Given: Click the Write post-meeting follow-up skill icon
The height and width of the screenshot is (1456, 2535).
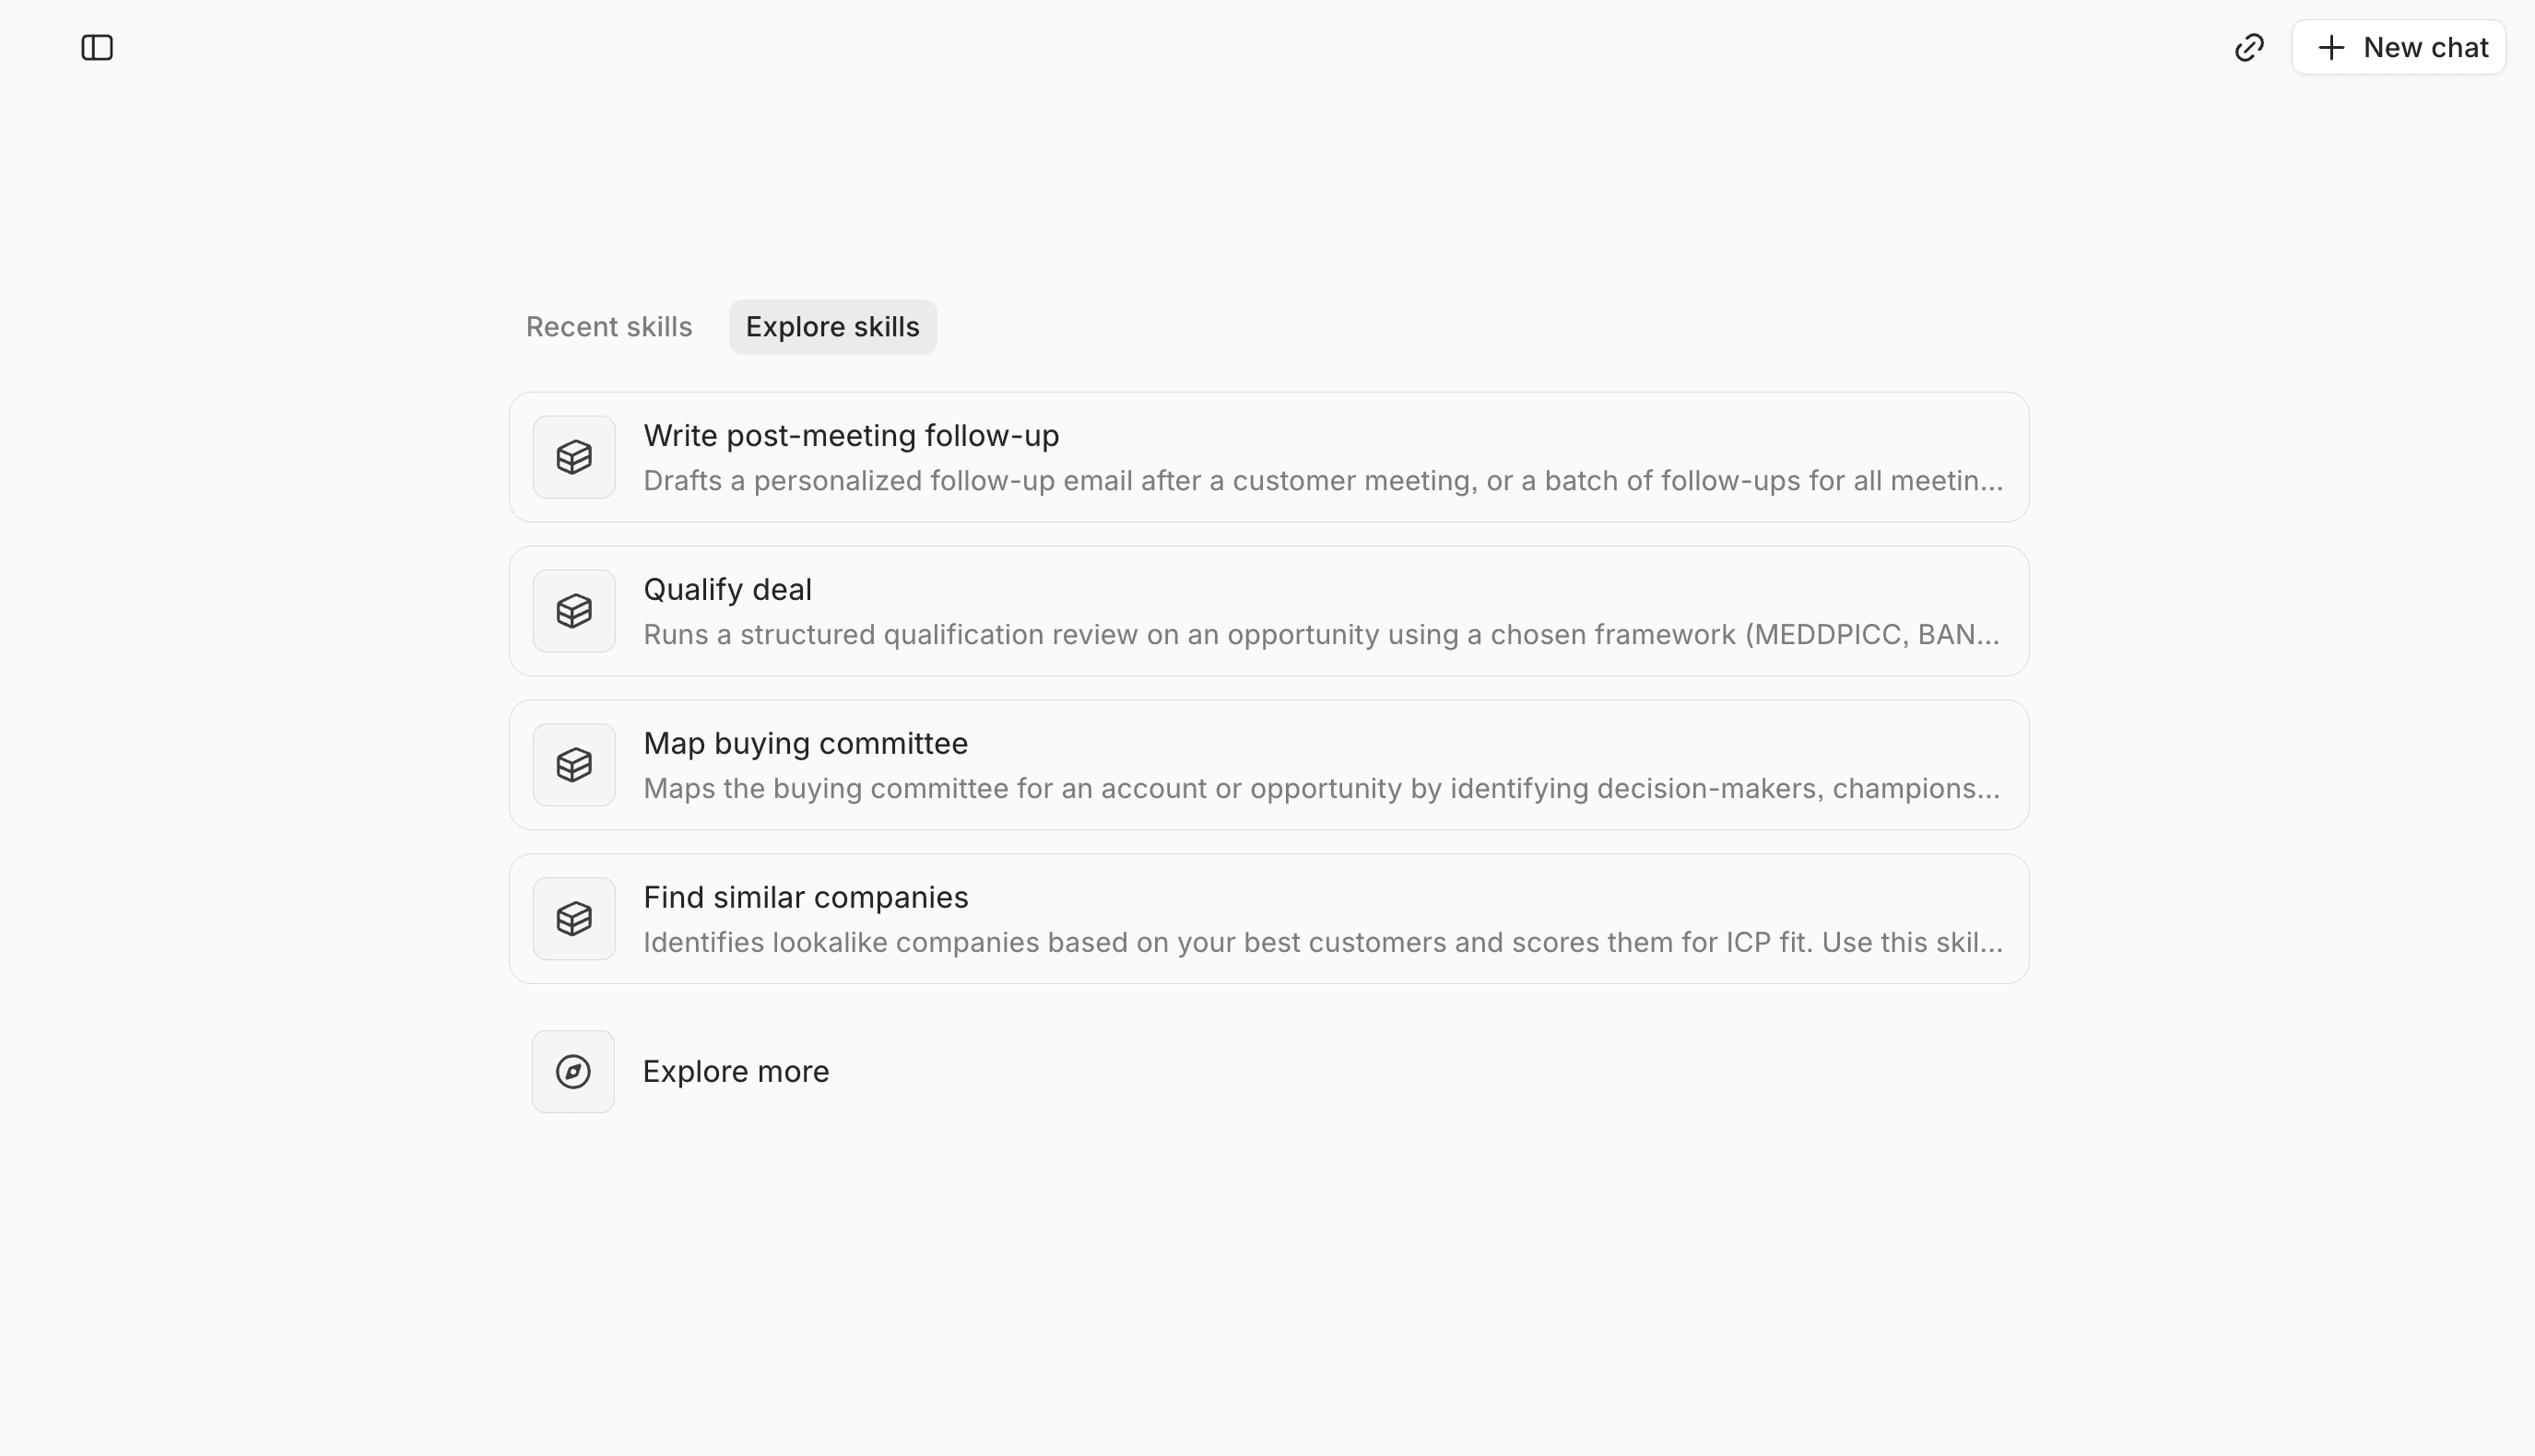Looking at the screenshot, I should [574, 457].
